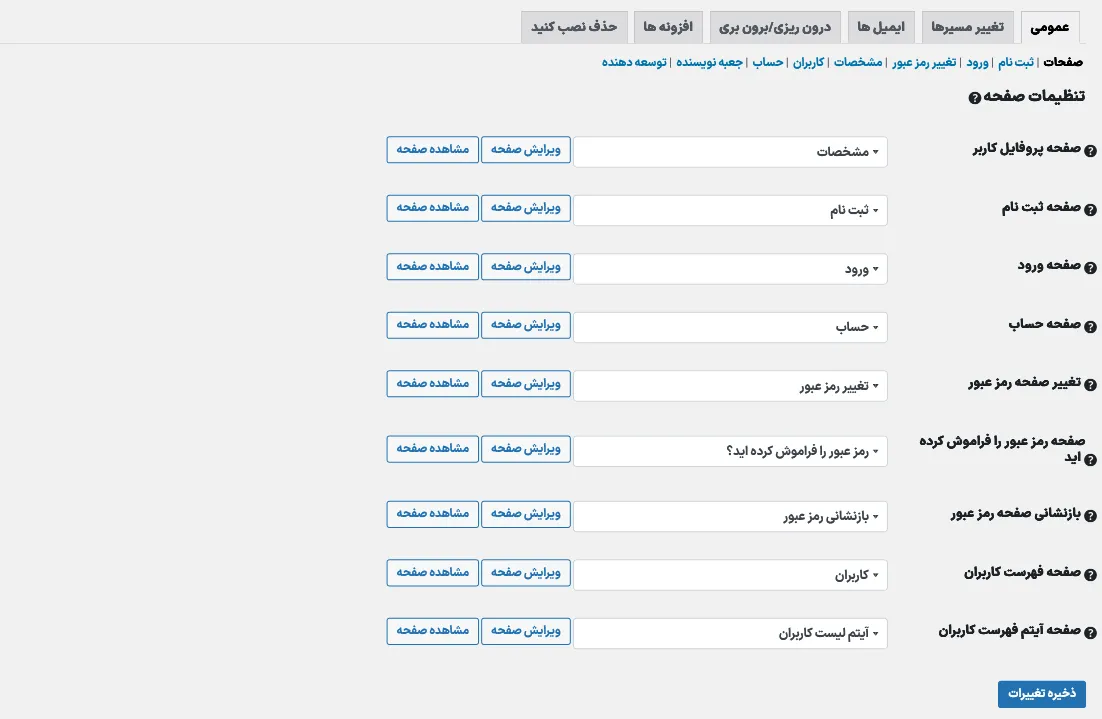
Task: Click ویرایش صفحه for آیتم لیست کاربران row
Action: click(526, 631)
